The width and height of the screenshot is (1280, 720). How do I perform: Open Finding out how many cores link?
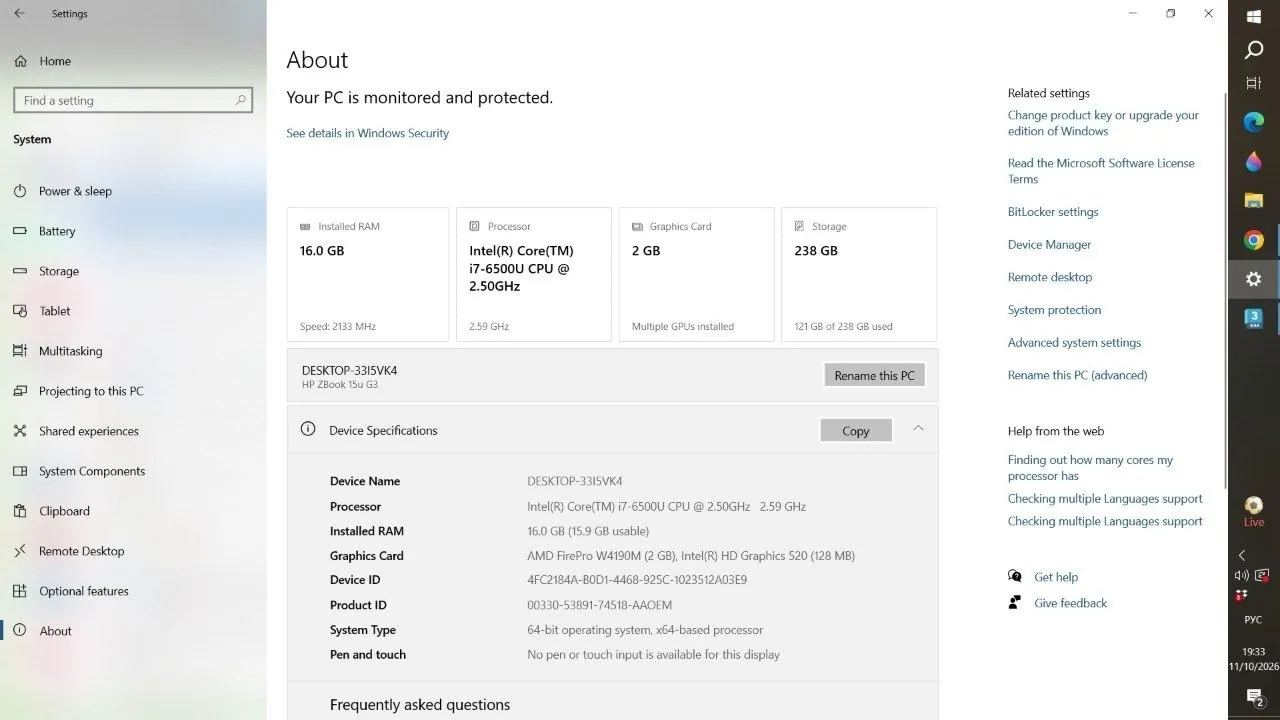point(1090,468)
